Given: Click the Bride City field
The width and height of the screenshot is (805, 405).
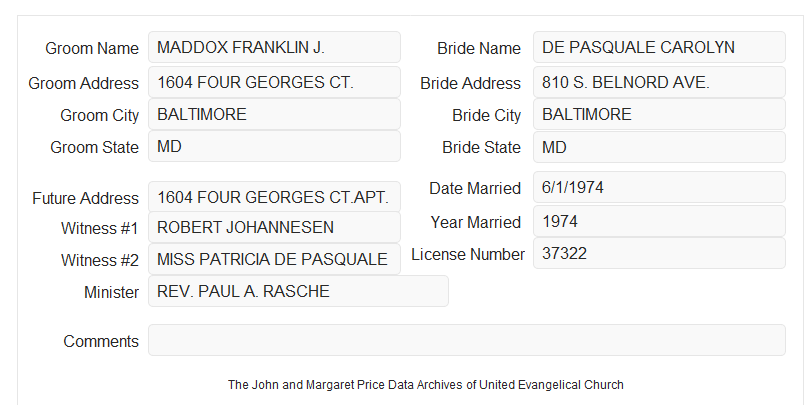Looking at the screenshot, I should (659, 114).
